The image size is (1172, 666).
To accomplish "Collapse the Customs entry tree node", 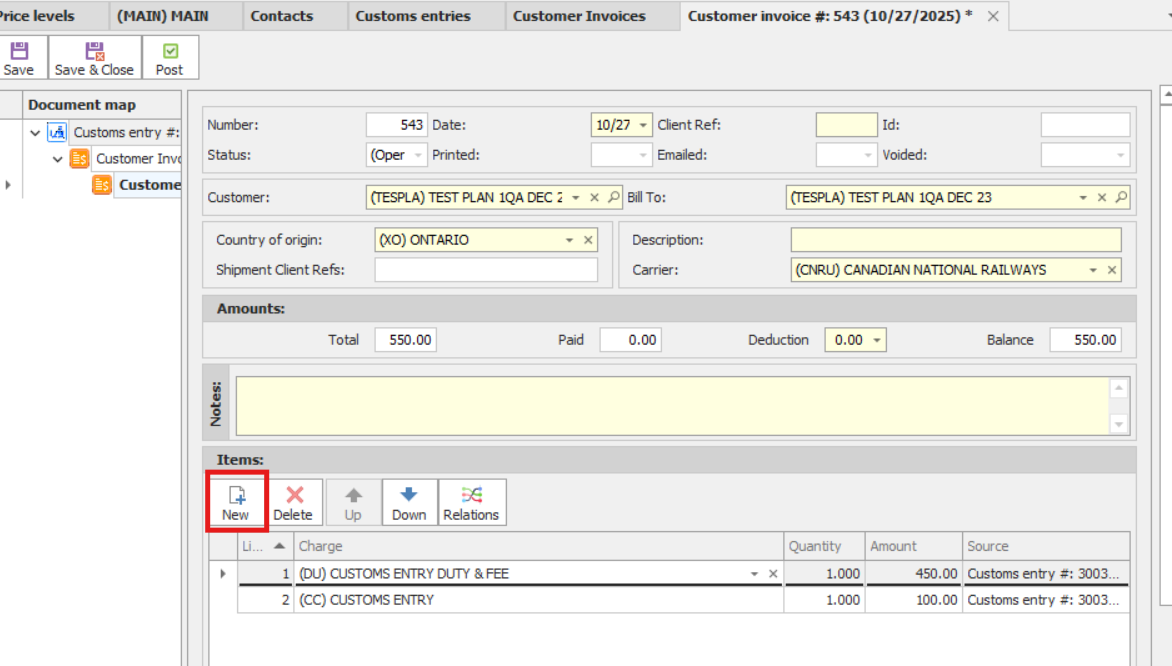I will (35, 131).
